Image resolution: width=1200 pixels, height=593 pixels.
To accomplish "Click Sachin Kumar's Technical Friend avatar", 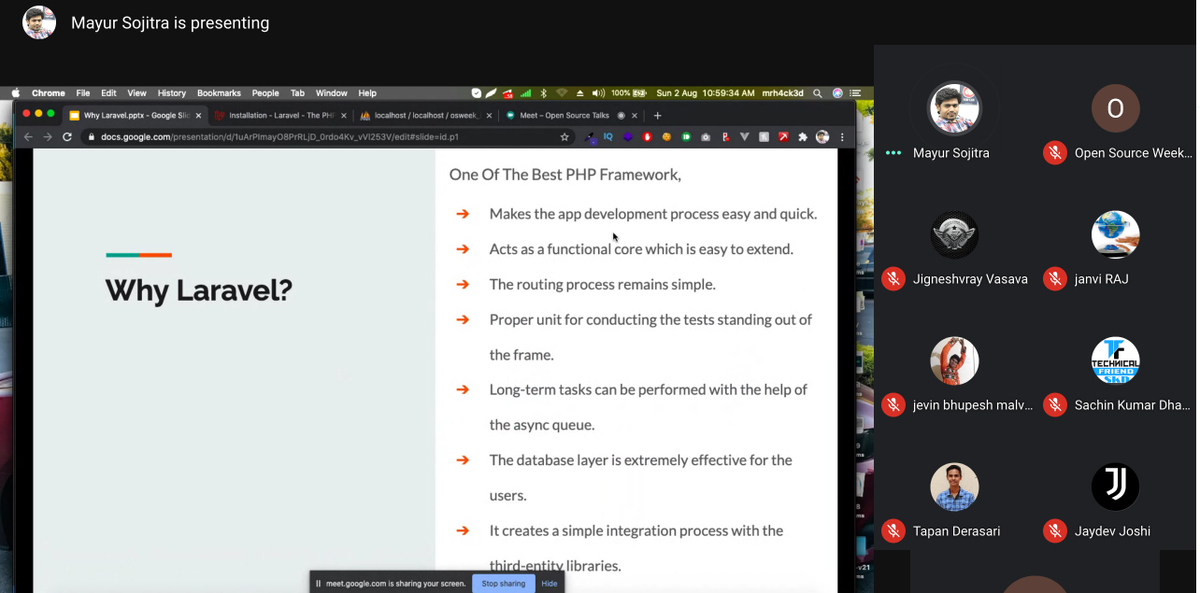I will [1115, 361].
